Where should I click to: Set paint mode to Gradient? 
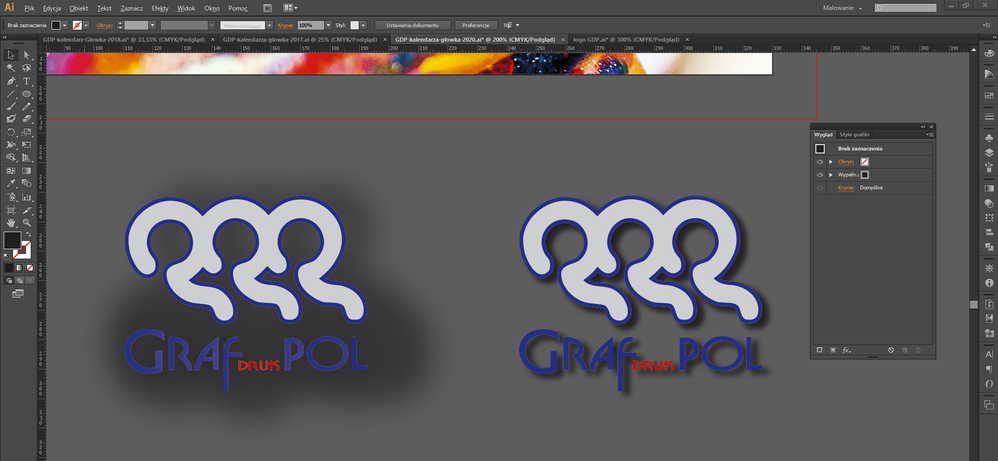18,267
